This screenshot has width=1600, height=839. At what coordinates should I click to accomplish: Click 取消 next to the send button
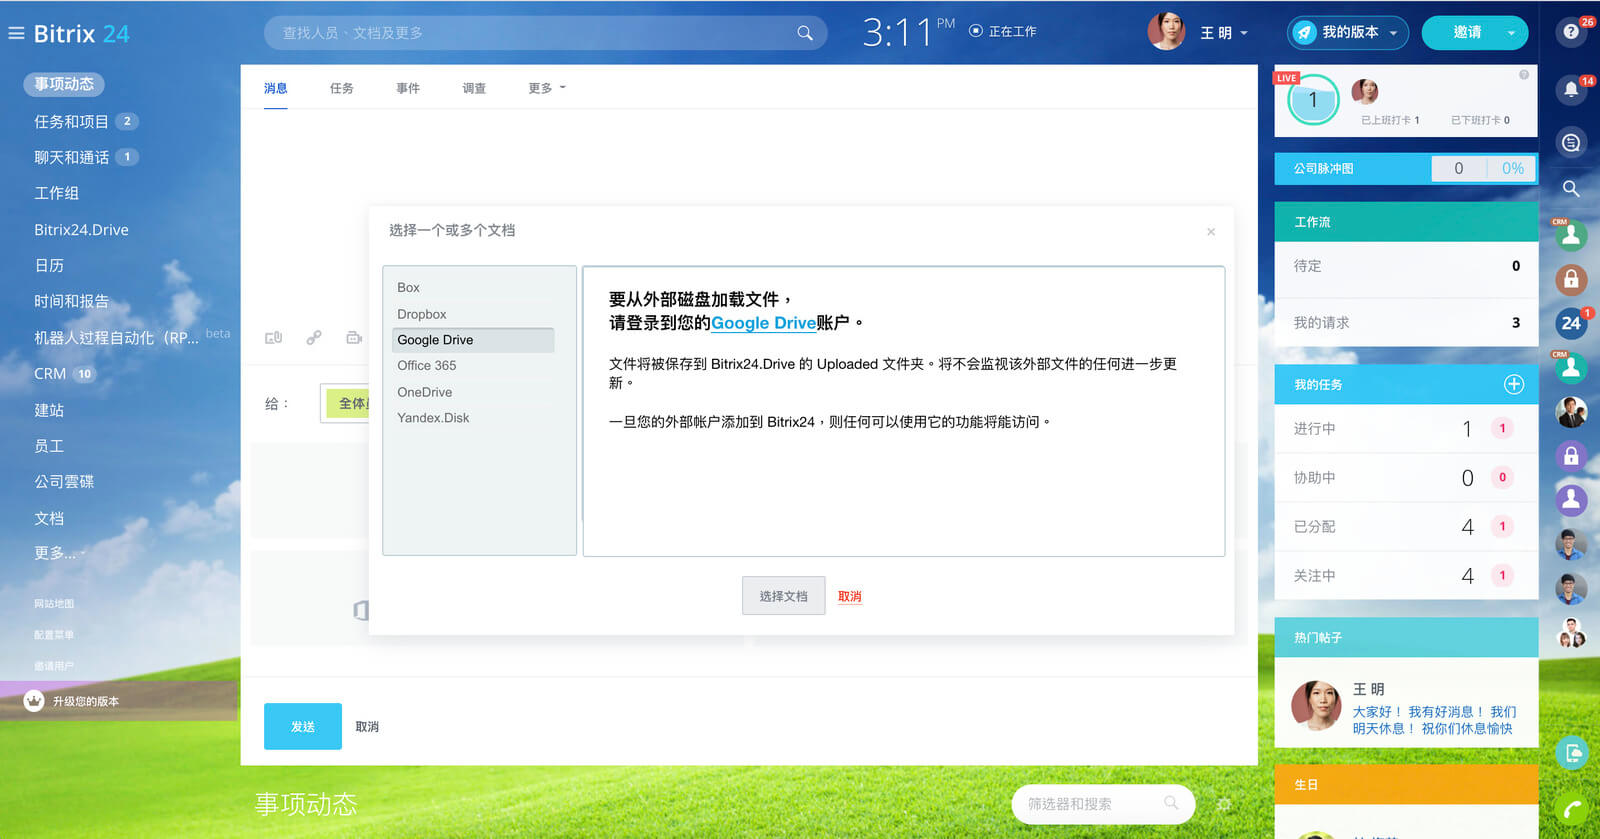(367, 727)
